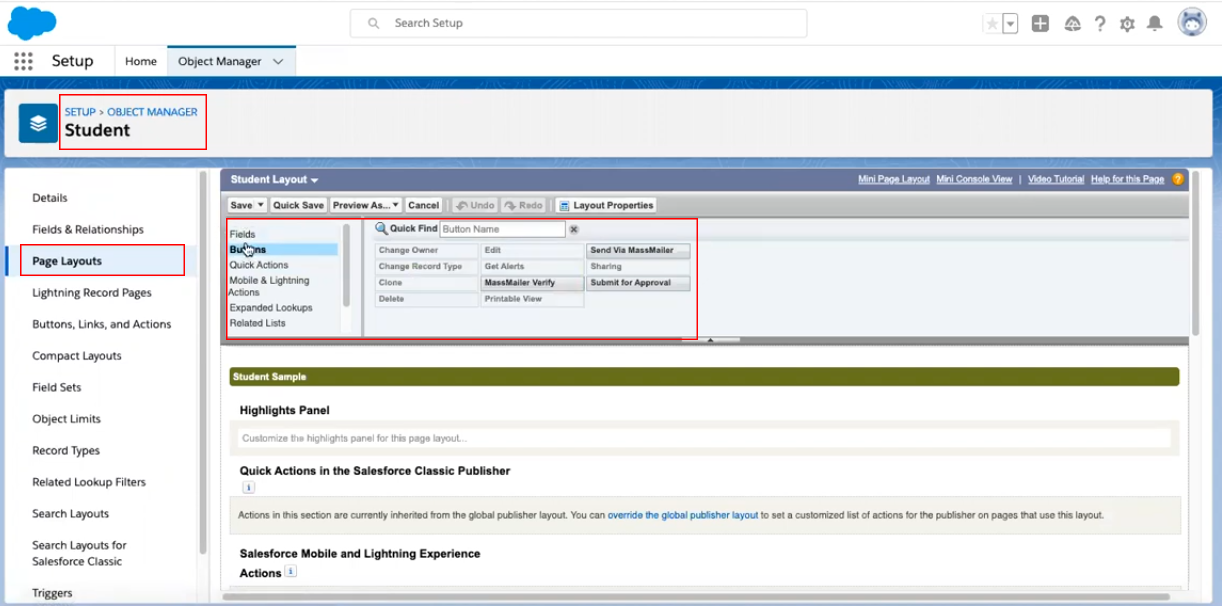Click the Redo button

click(x=524, y=205)
